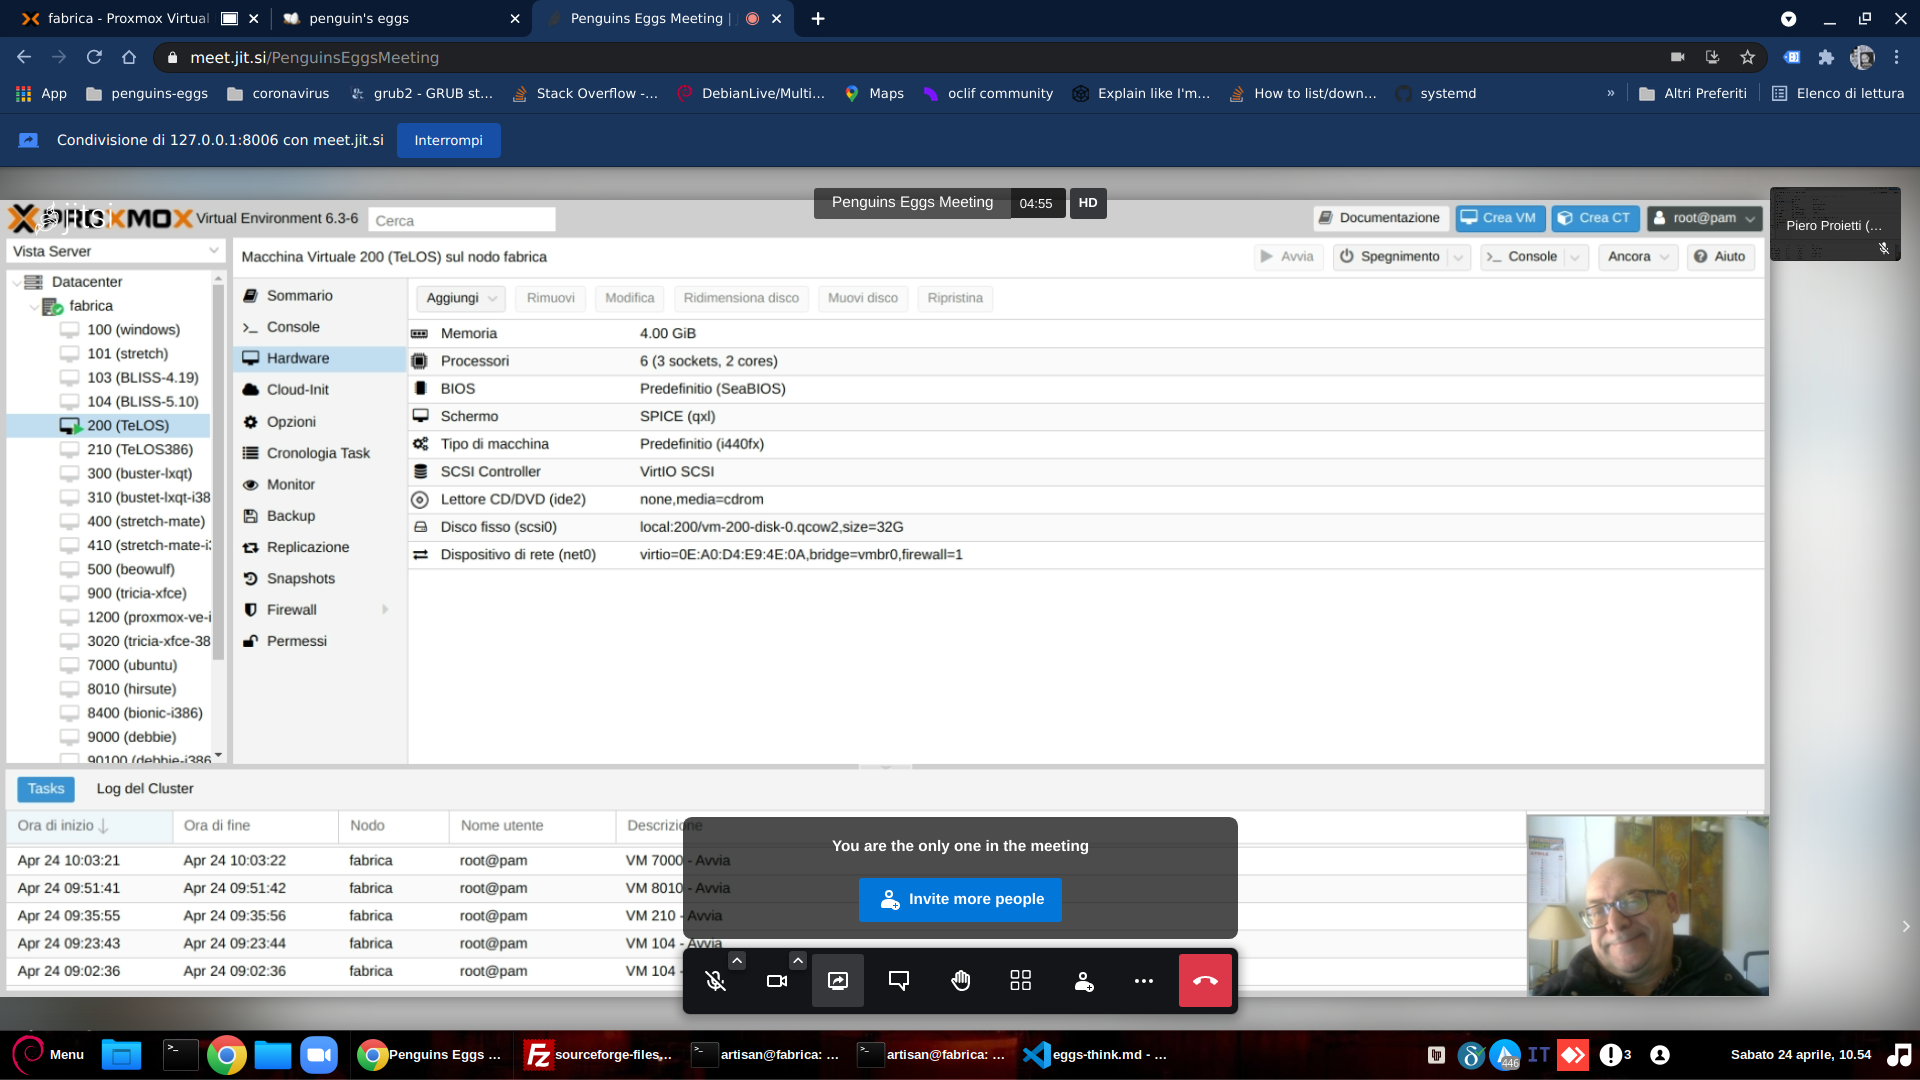Screen dimensions: 1920x1080
Task: Open the Aggiungi hardware dropdown
Action: pyautogui.click(x=461, y=298)
